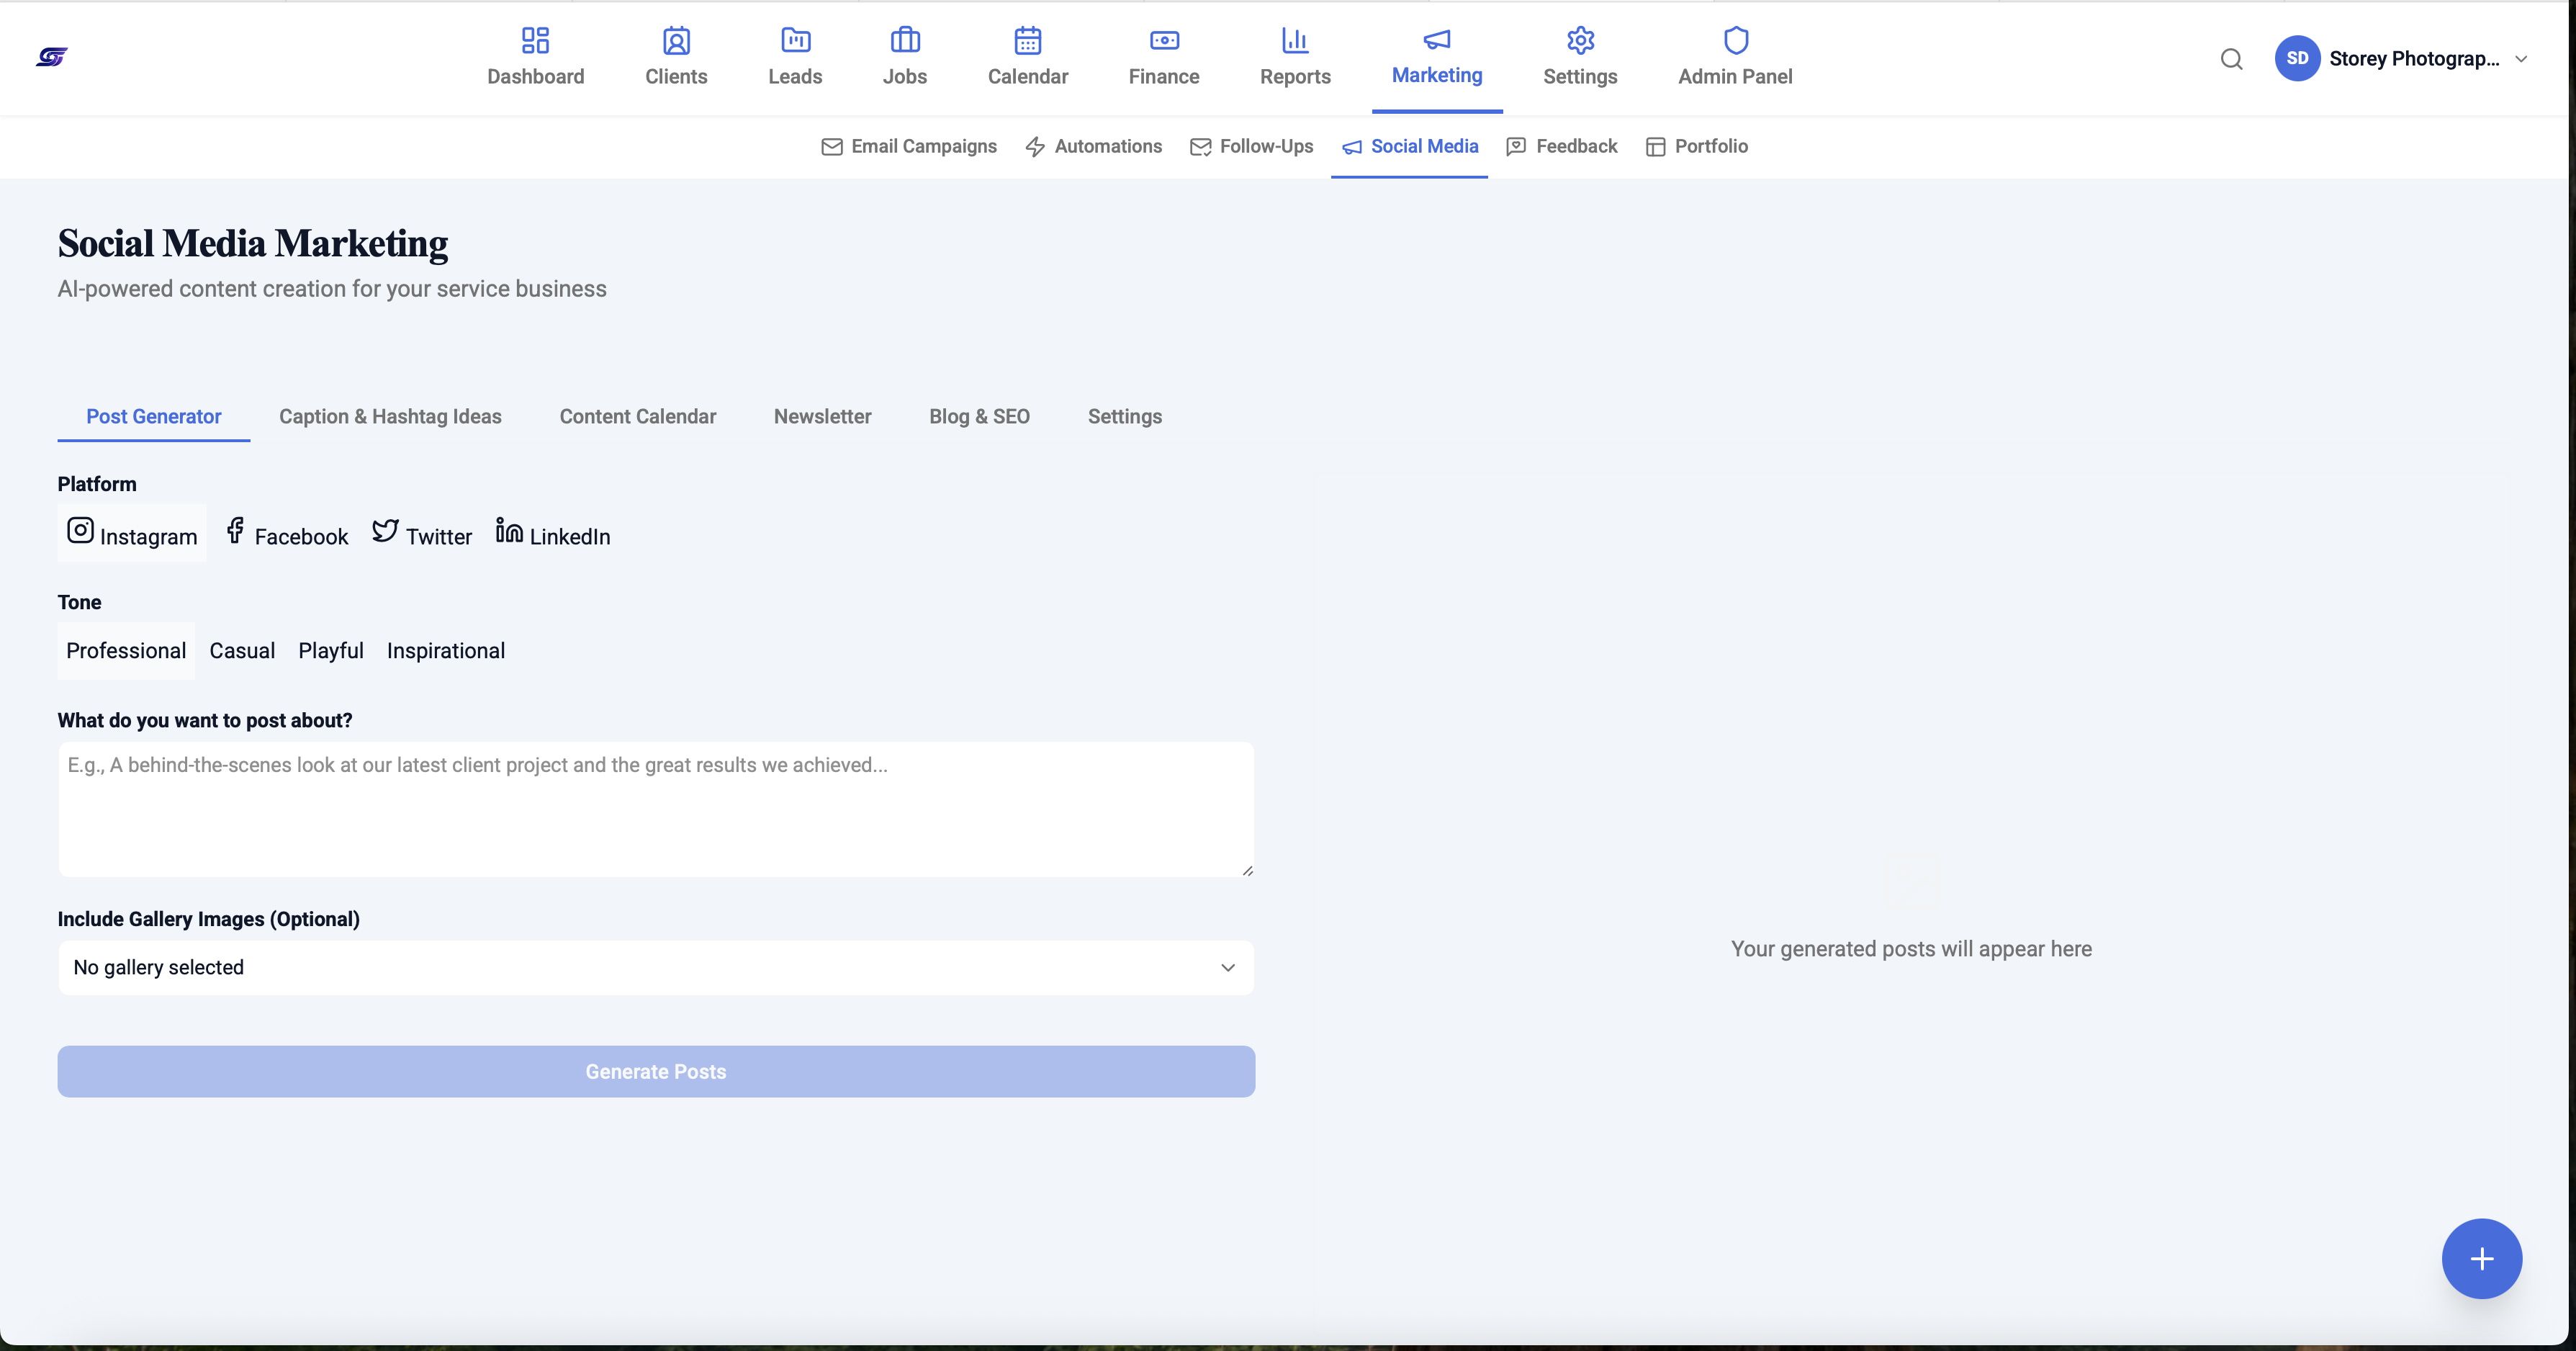
Task: Open Finance via the banknote icon
Action: [1164, 40]
